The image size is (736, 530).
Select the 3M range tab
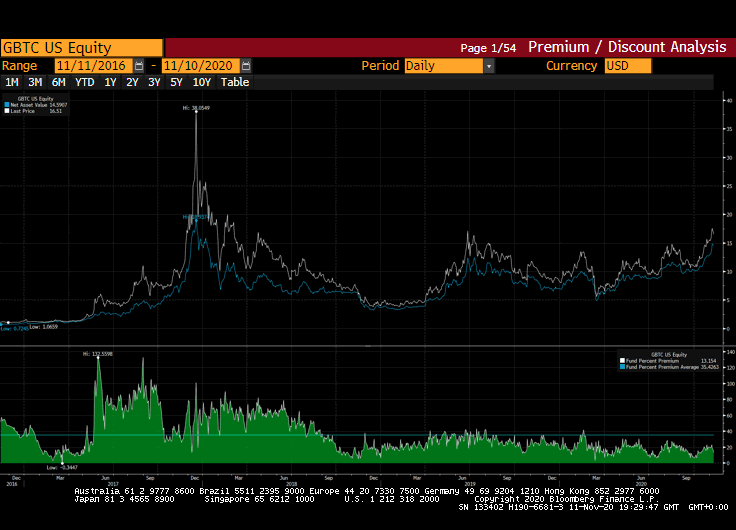pos(35,82)
